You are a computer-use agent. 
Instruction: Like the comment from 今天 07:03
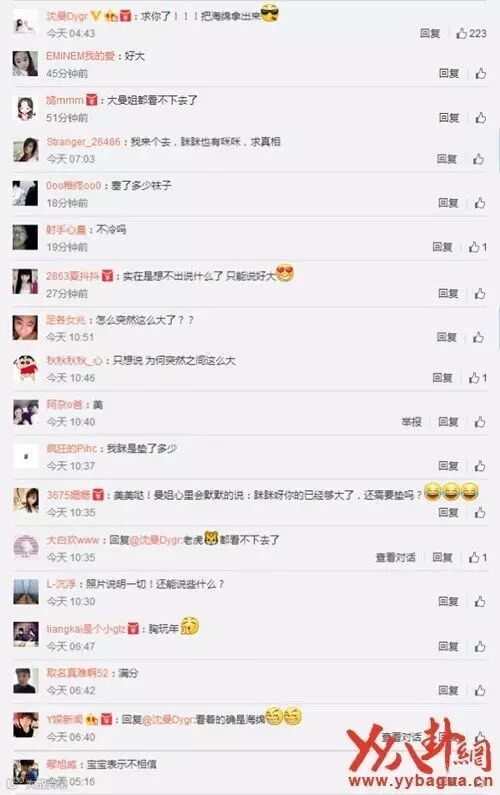pos(478,159)
